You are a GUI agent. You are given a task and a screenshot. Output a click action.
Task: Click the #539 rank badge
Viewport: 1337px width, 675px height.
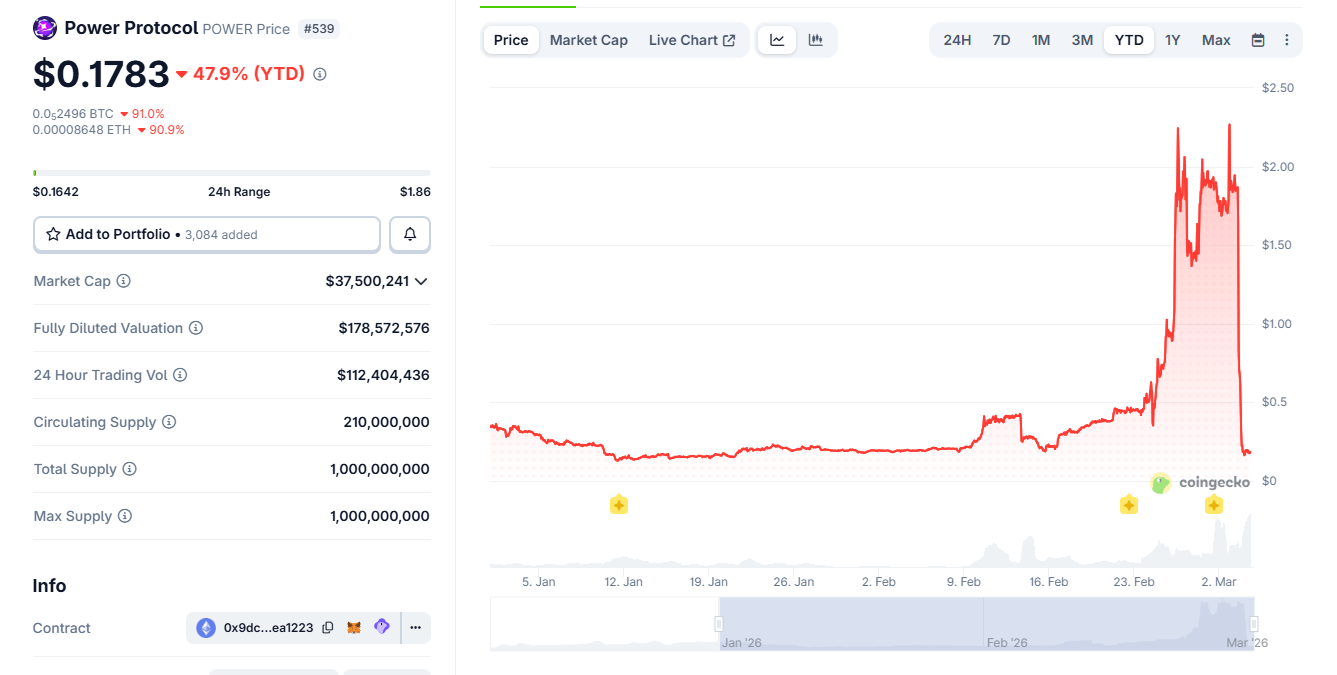tap(319, 29)
